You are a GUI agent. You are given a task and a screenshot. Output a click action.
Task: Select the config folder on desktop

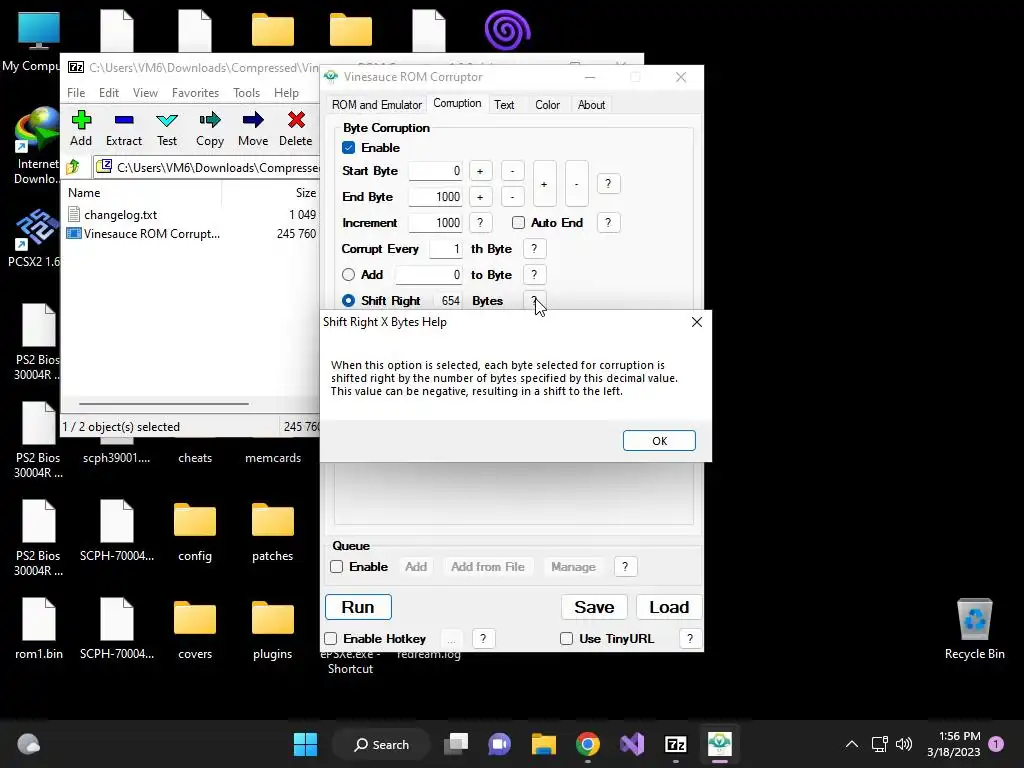tap(195, 532)
